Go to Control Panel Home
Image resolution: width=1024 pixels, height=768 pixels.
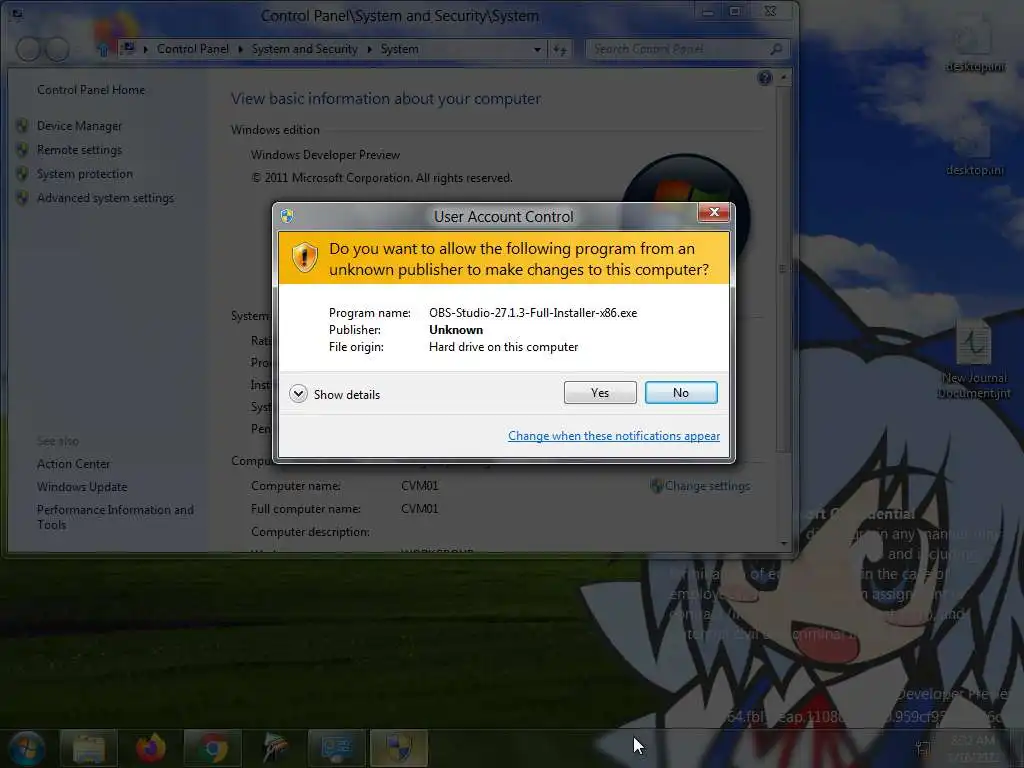click(x=91, y=89)
